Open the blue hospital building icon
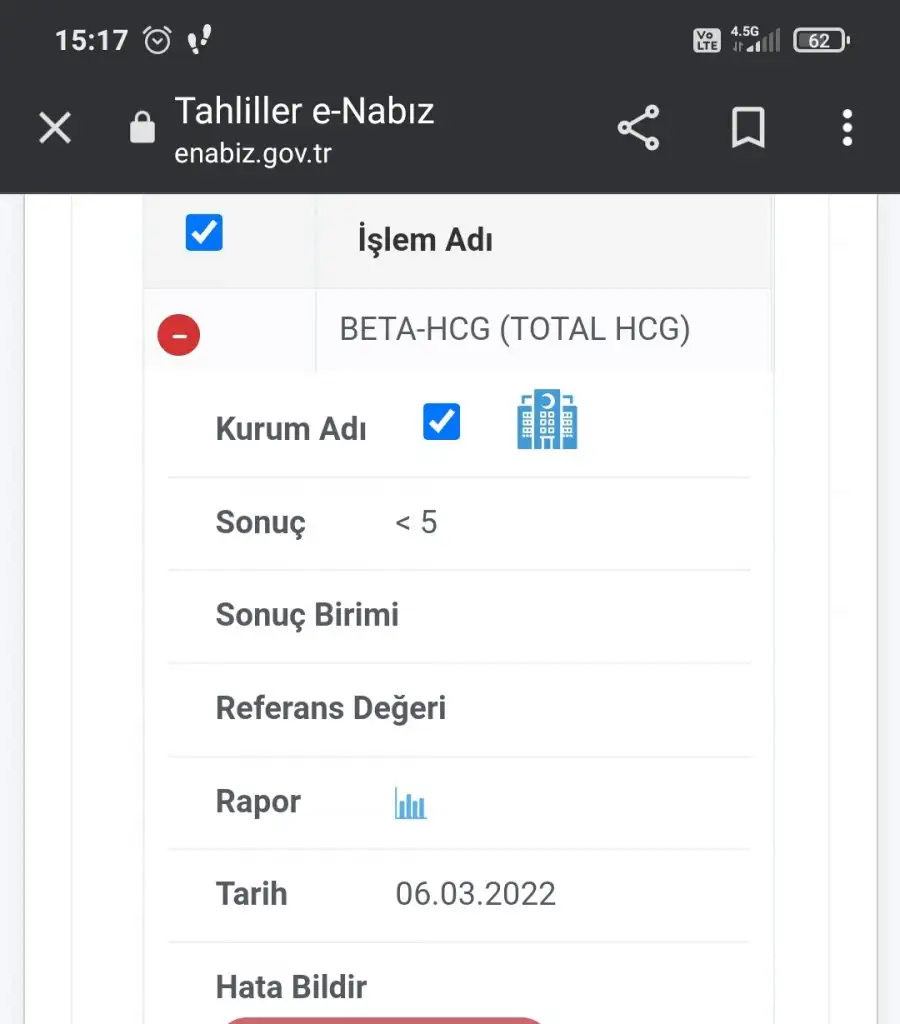900x1024 pixels. click(547, 419)
